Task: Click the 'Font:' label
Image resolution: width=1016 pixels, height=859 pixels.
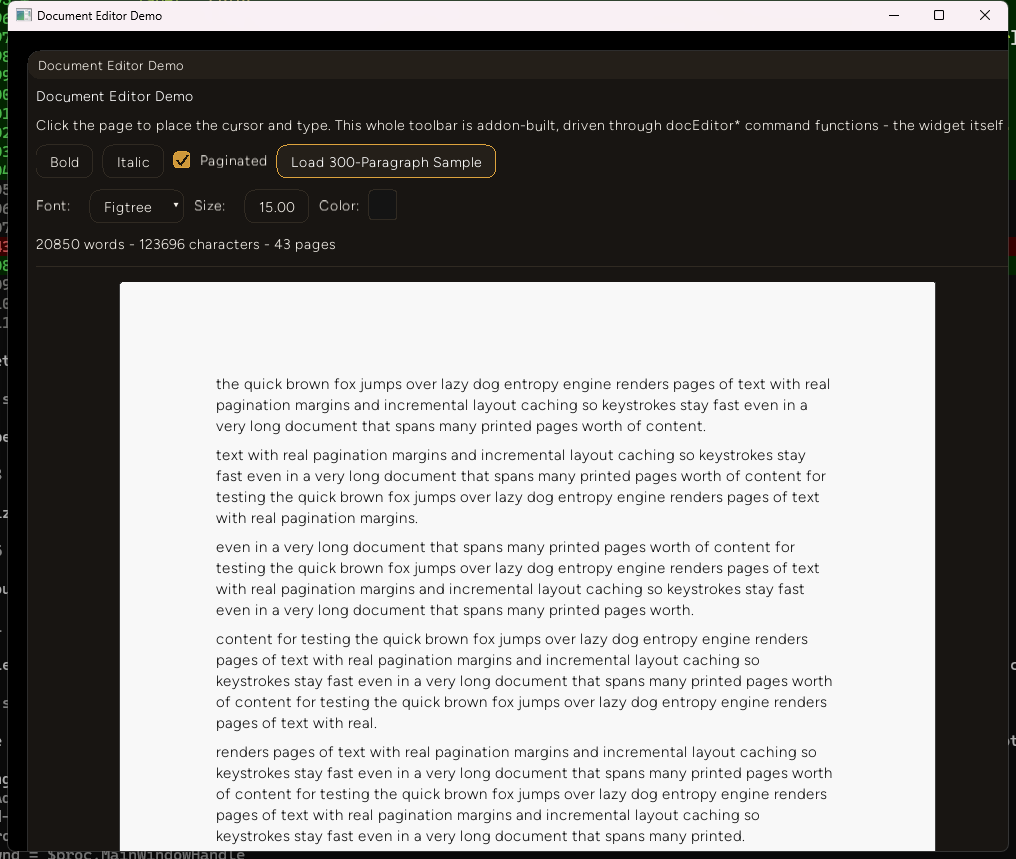Action: pyautogui.click(x=53, y=205)
